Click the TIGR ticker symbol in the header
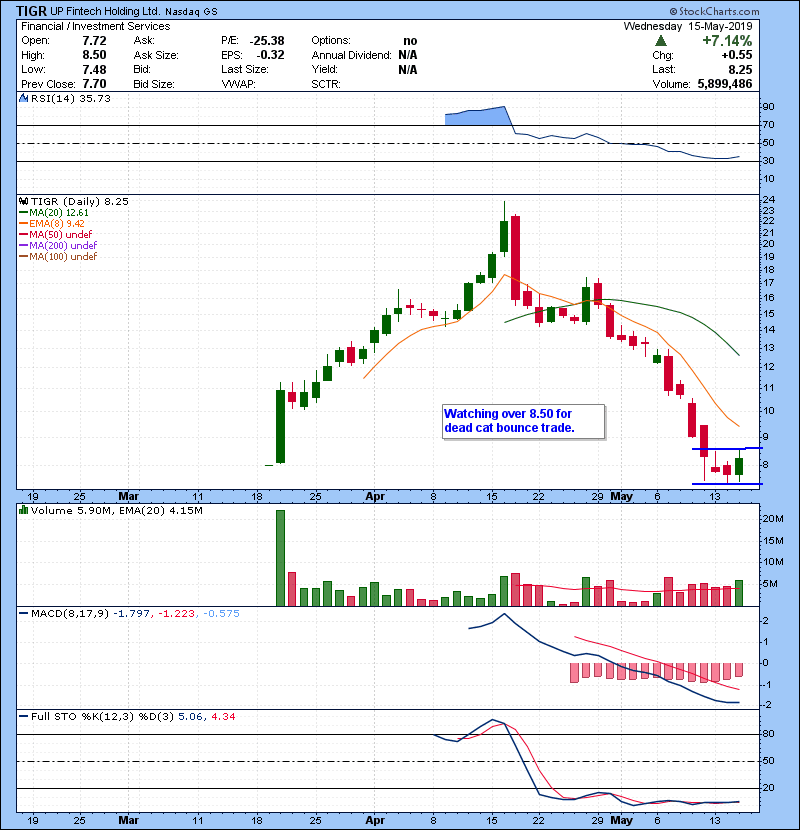The height and width of the screenshot is (830, 800). (32, 11)
